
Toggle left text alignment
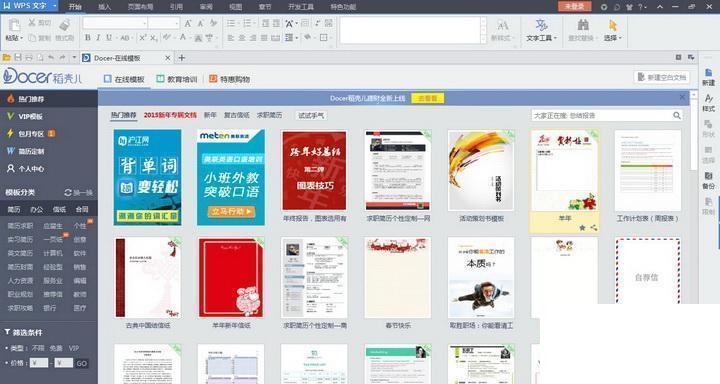pos(231,38)
